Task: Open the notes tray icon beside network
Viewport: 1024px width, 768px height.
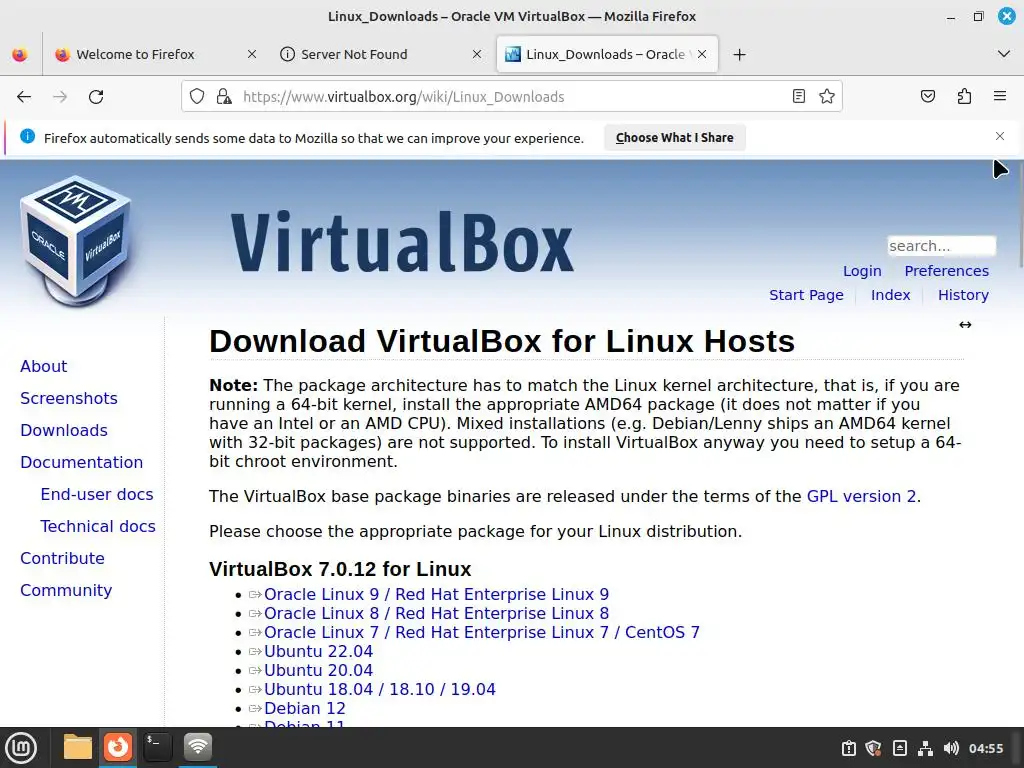Action: click(x=899, y=748)
